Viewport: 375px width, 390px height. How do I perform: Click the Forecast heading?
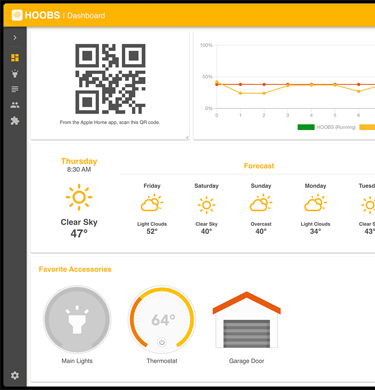point(259,166)
